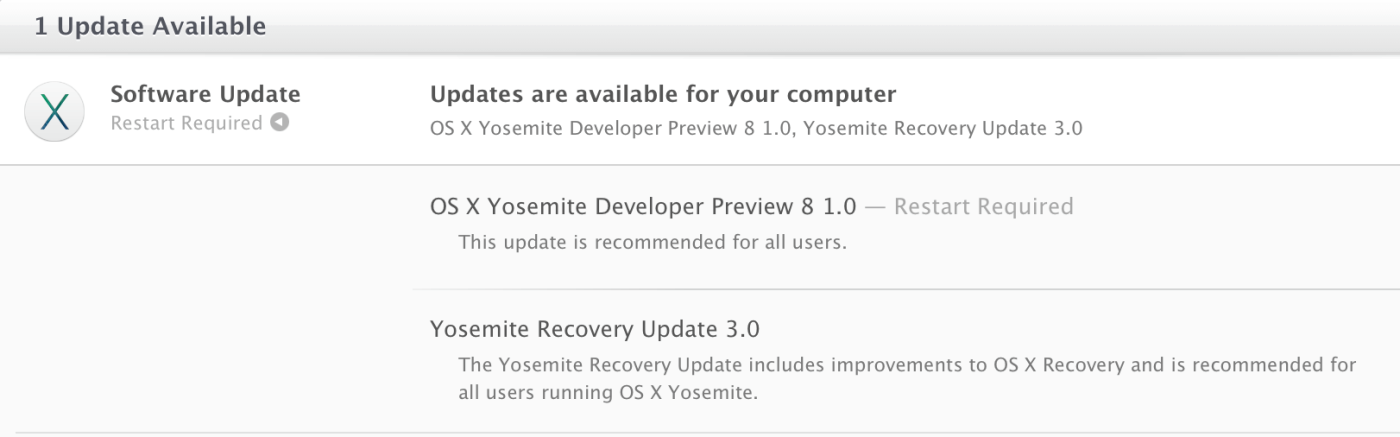Click the OS X Yosemite X icon
The image size is (1400, 437).
click(54, 111)
